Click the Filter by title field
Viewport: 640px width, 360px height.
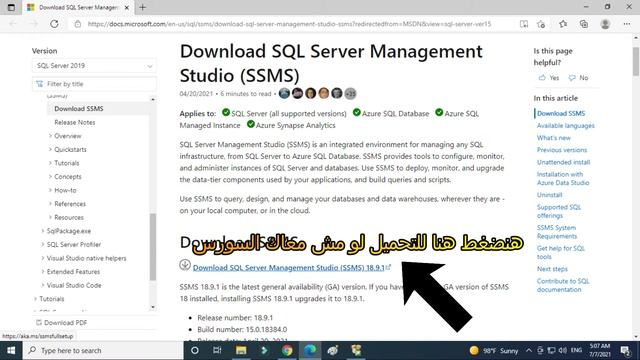coord(94,84)
